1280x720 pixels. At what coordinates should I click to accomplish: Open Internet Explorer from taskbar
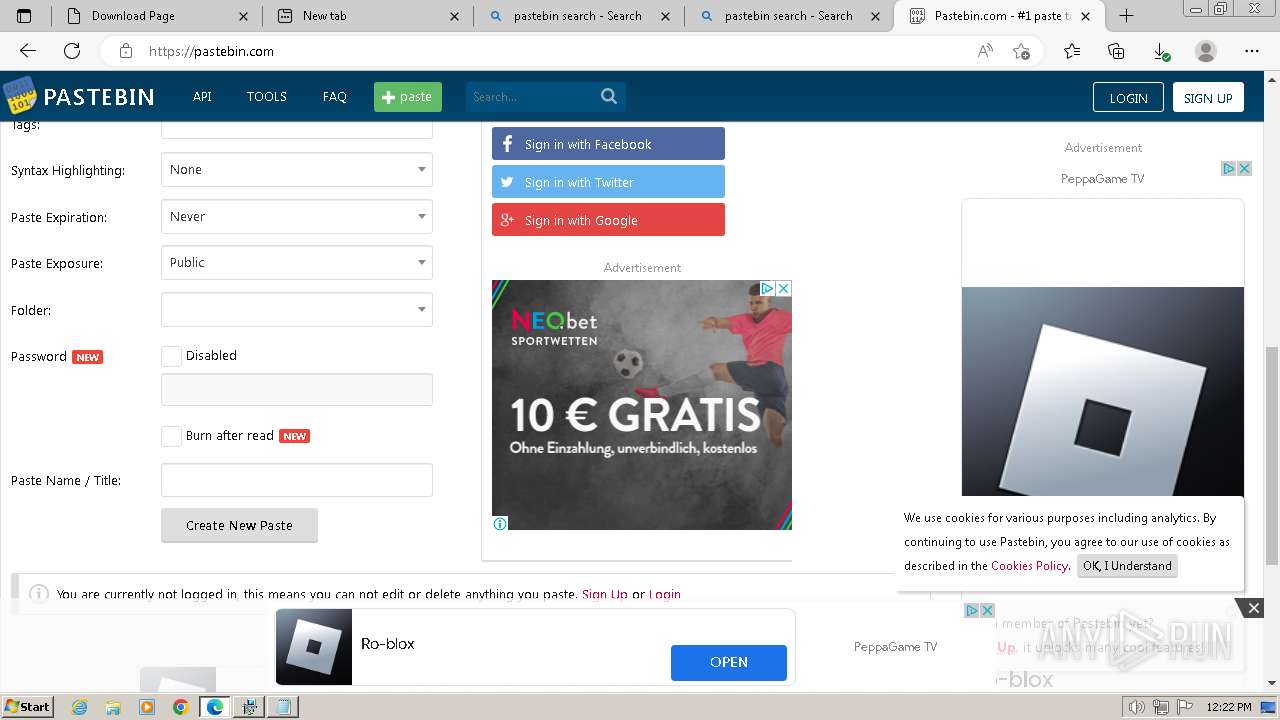80,707
